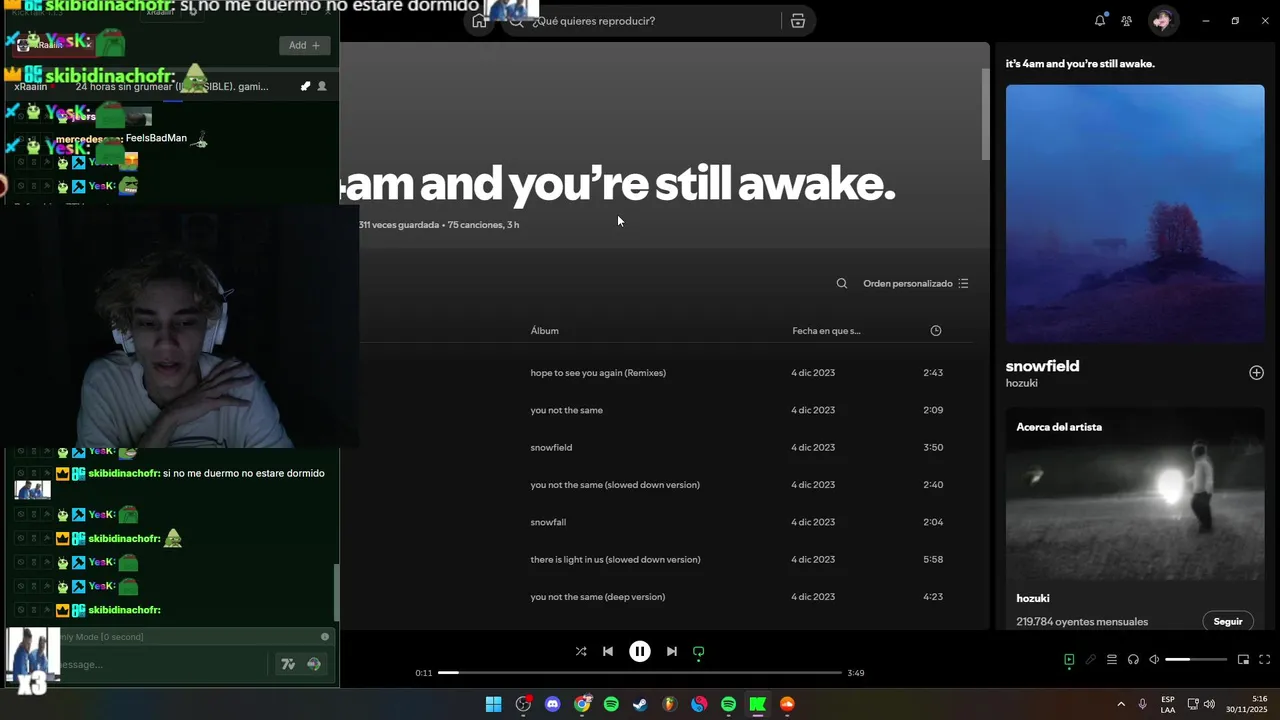Sort by the duration clock column
This screenshot has height=720, width=1280.
point(936,331)
